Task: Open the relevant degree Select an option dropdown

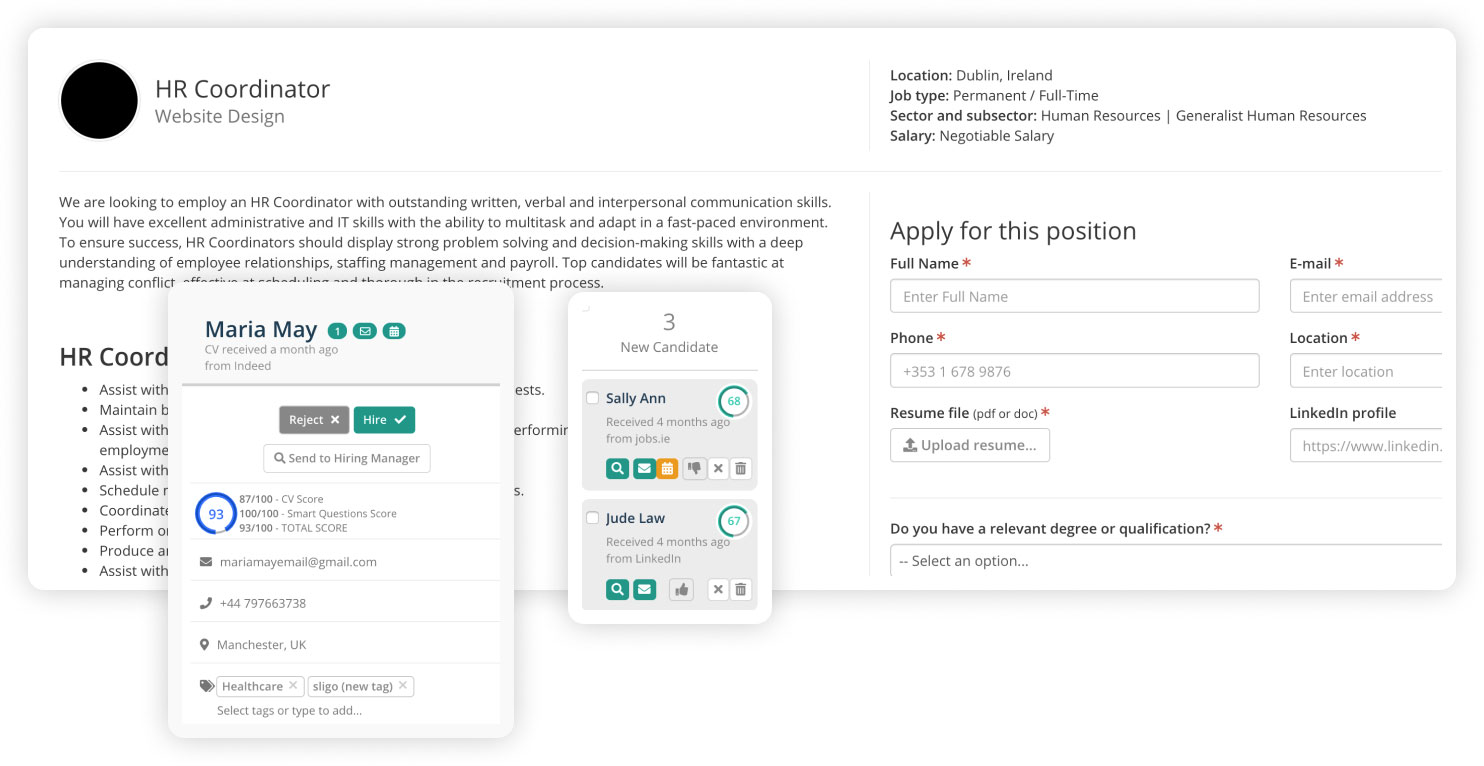Action: (x=1166, y=561)
